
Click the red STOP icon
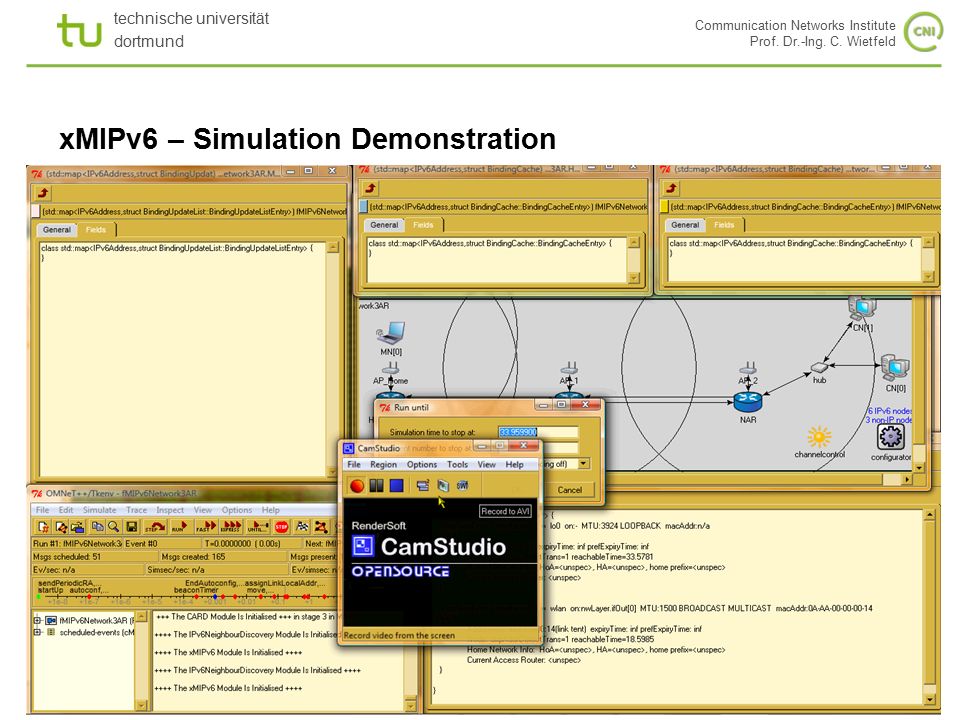coord(282,527)
